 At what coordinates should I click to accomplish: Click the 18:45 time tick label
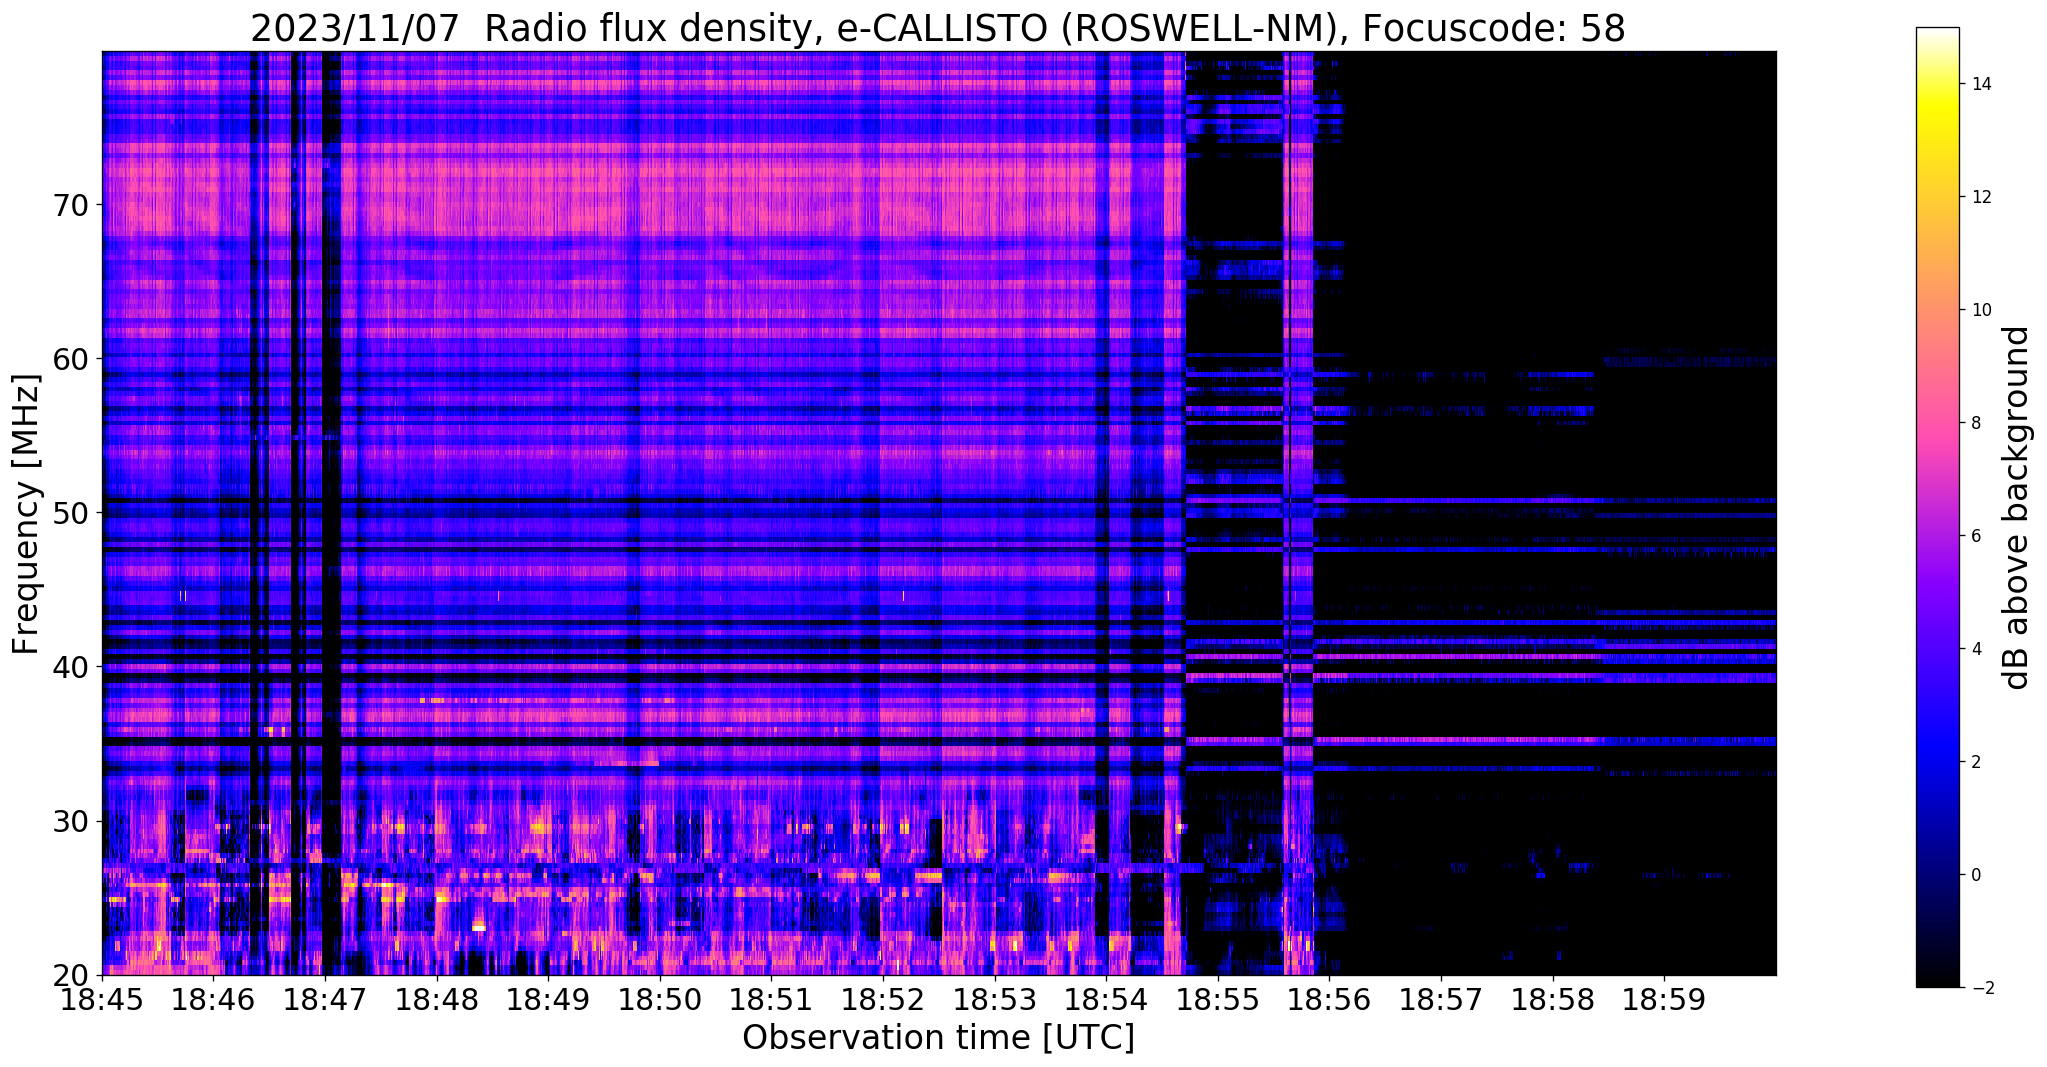[102, 998]
